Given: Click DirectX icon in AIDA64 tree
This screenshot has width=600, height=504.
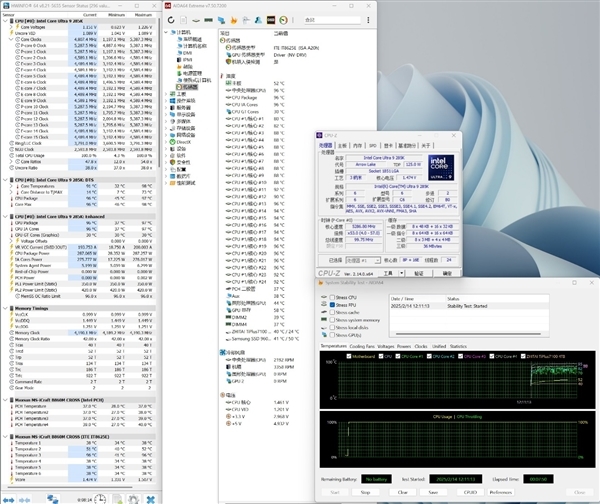Looking at the screenshot, I should click(x=173, y=142).
